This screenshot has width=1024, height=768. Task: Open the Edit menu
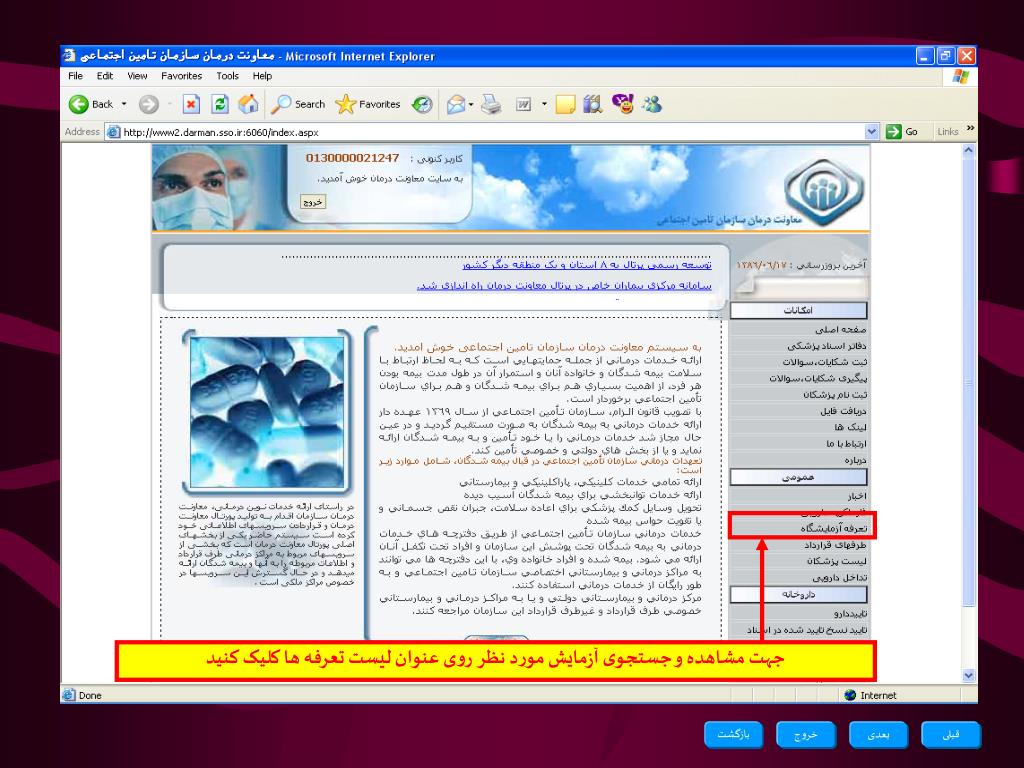point(104,76)
